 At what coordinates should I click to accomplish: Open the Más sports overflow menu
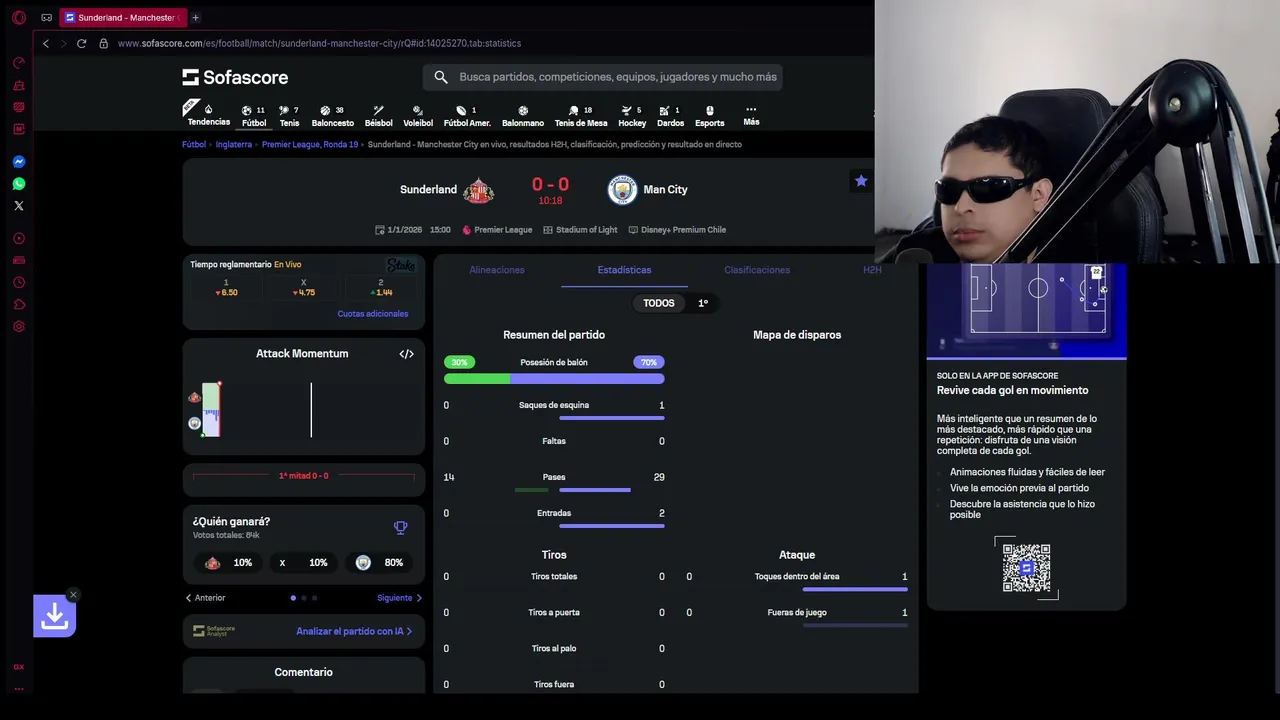(751, 116)
